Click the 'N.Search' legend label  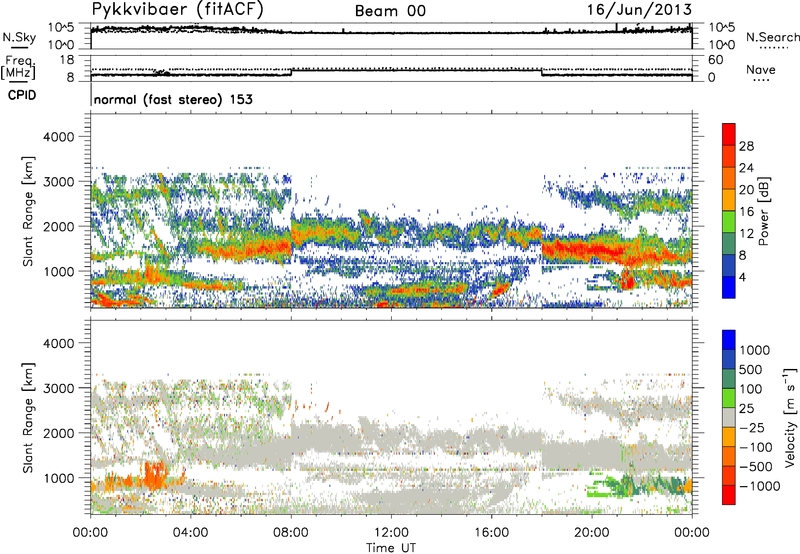point(773,37)
